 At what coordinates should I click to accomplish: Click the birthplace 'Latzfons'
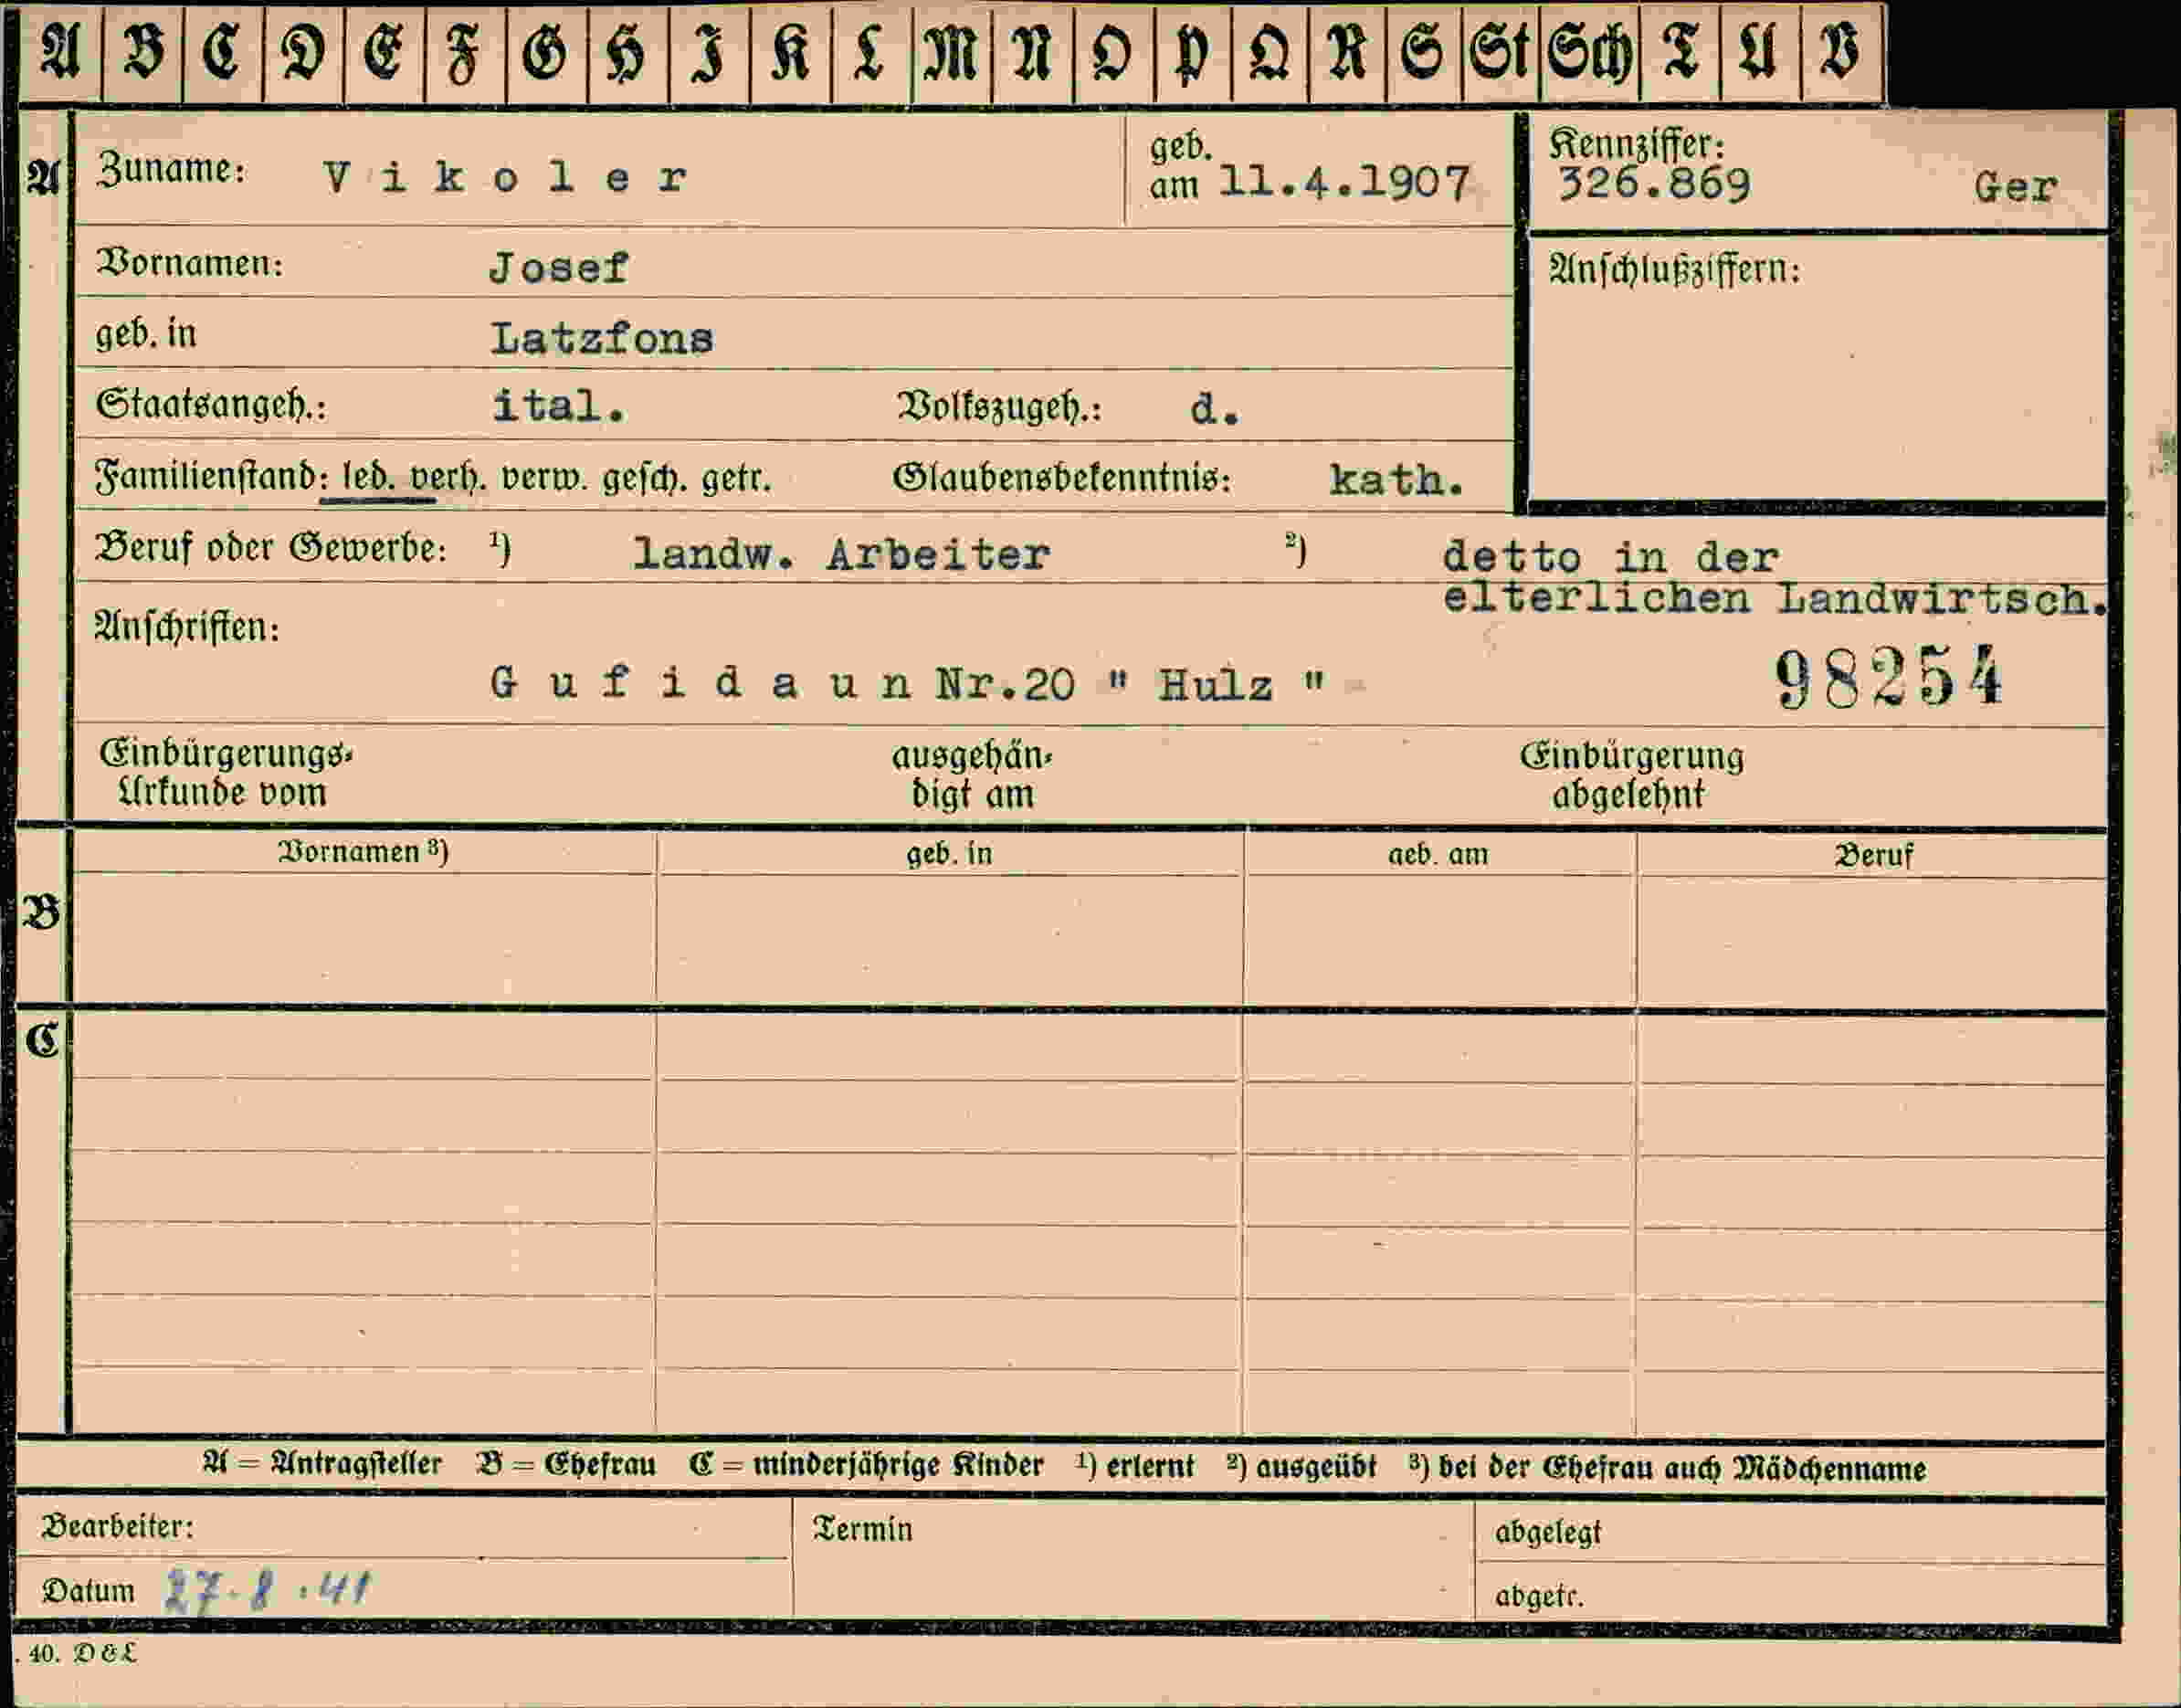pyautogui.click(x=602, y=339)
